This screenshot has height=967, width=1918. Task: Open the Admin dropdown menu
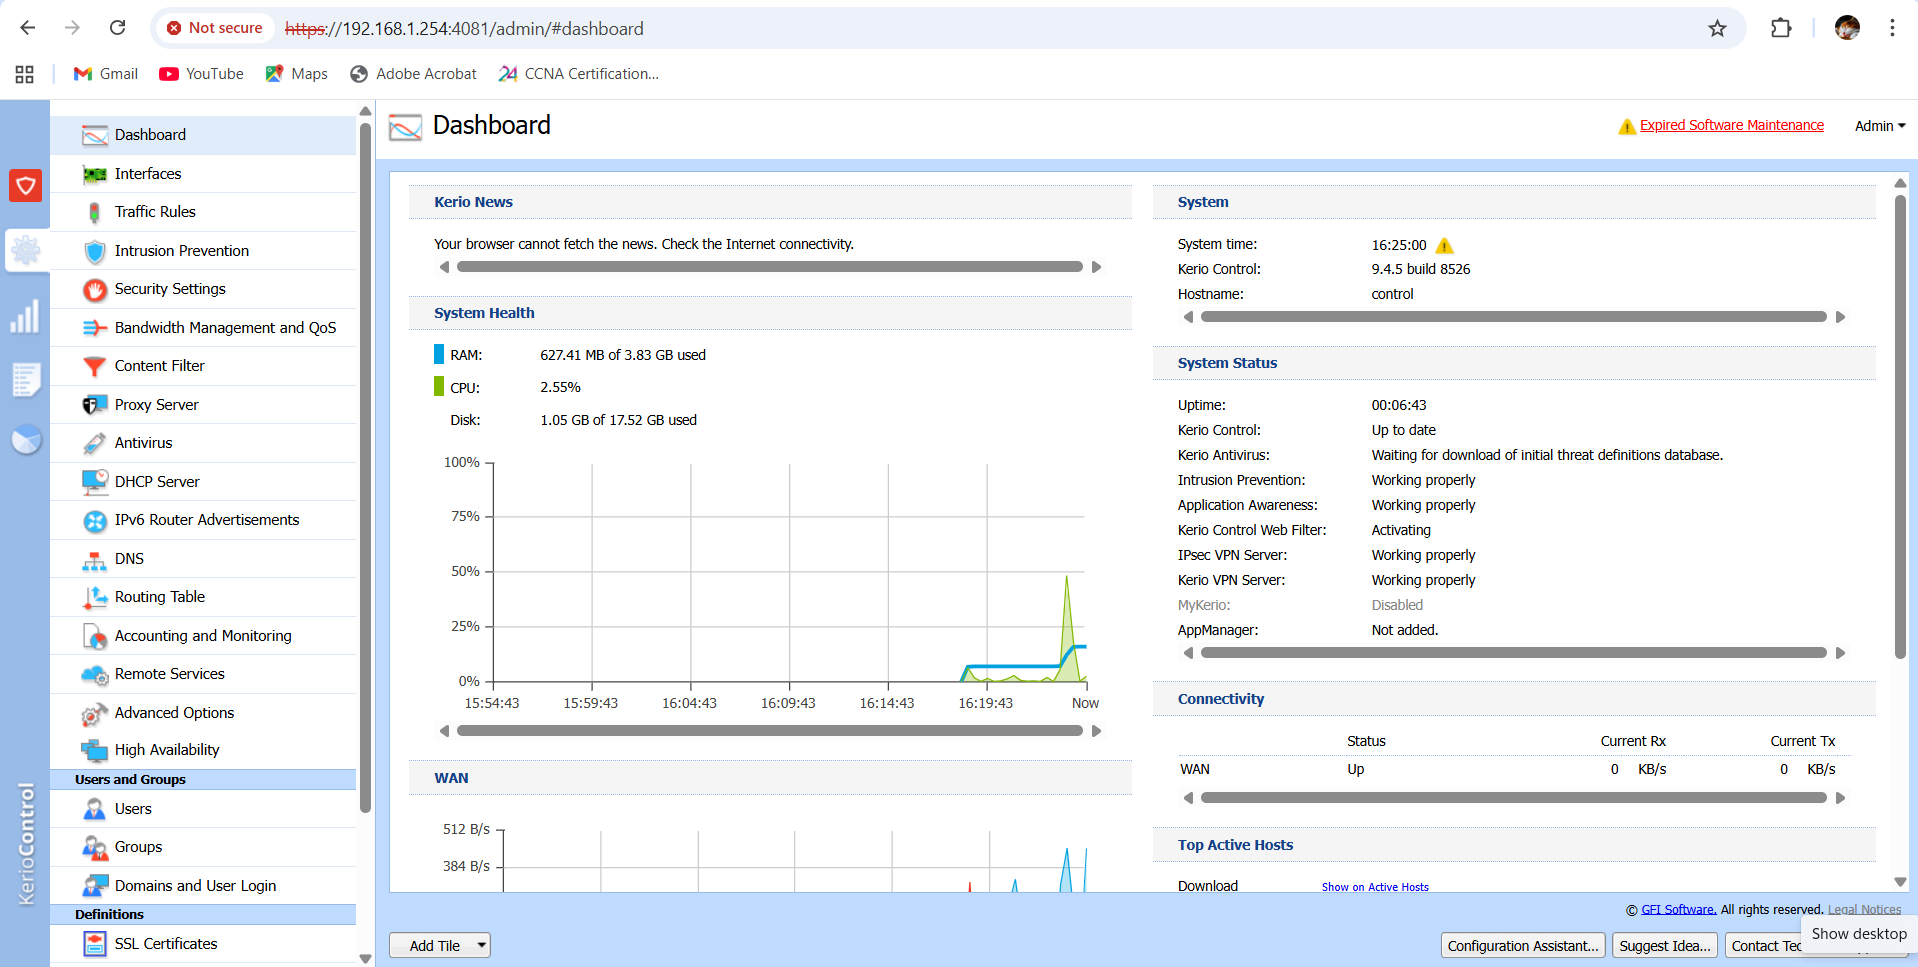(1879, 126)
